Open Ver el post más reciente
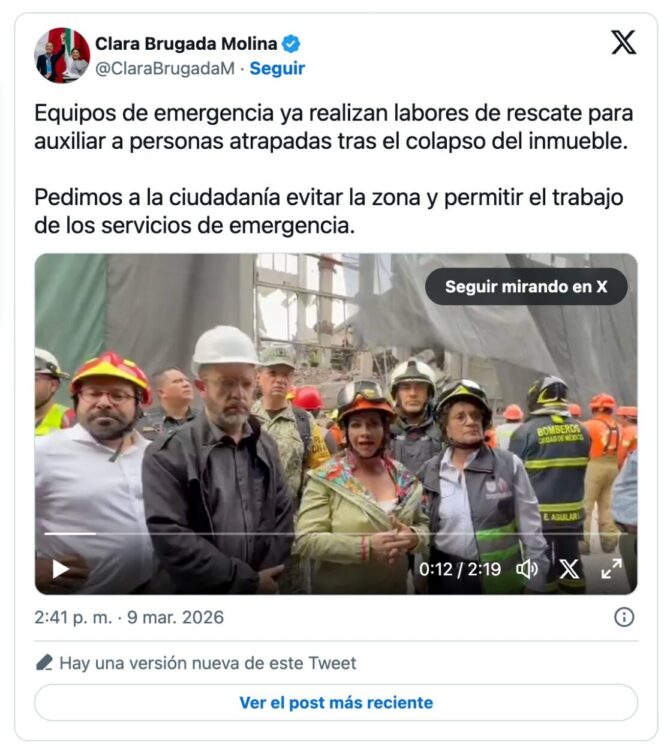The image size is (670, 750). [336, 702]
